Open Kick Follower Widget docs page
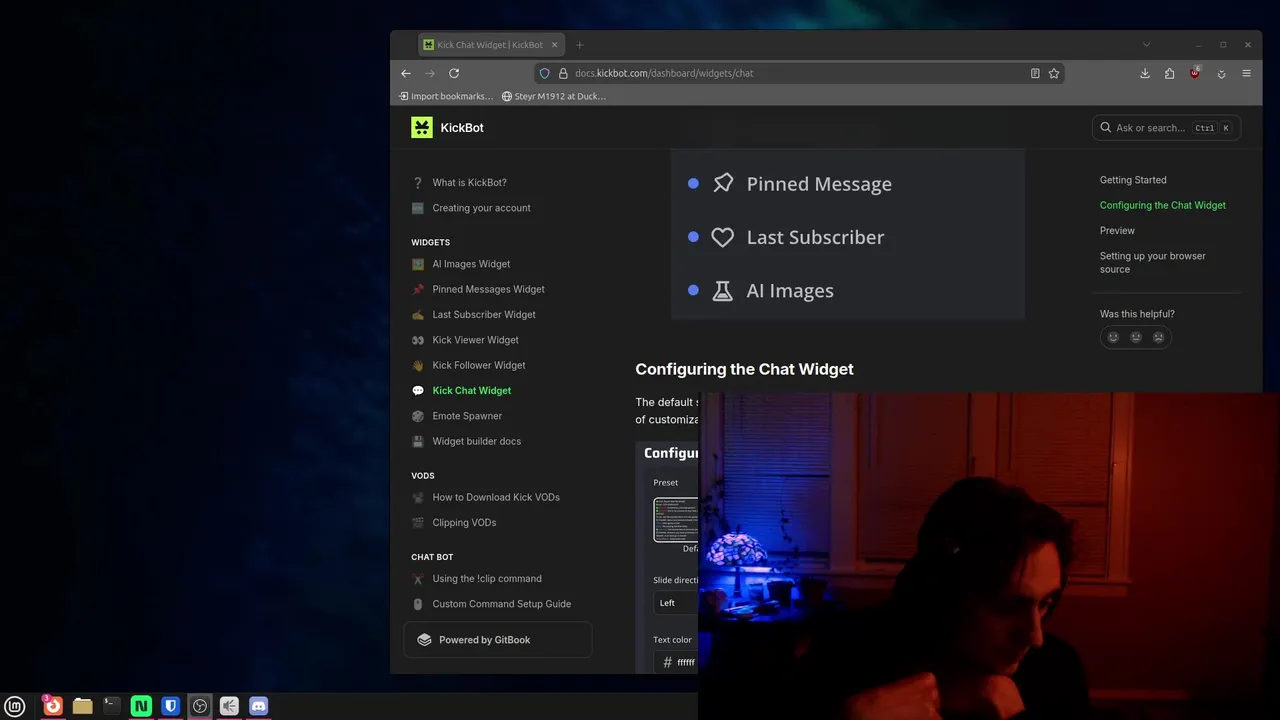 [478, 365]
